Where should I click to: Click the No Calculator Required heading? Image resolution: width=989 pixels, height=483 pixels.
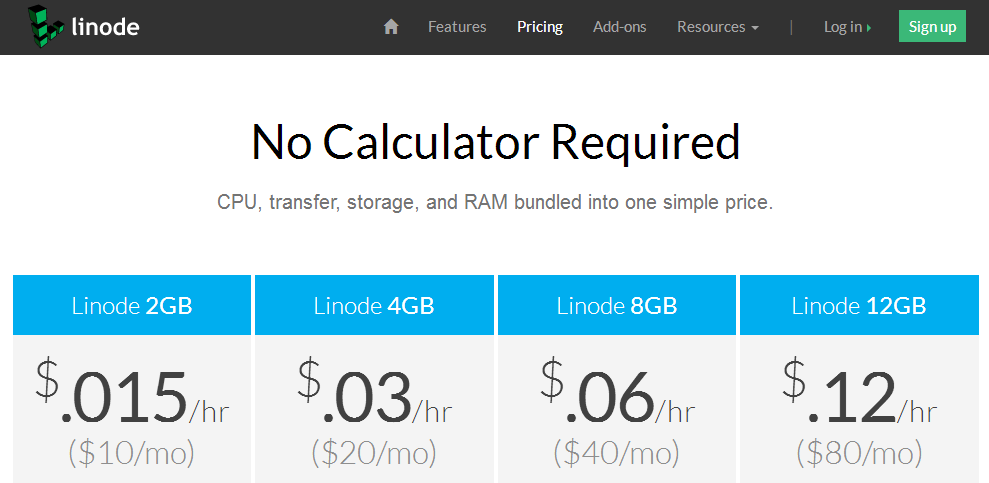(x=495, y=143)
